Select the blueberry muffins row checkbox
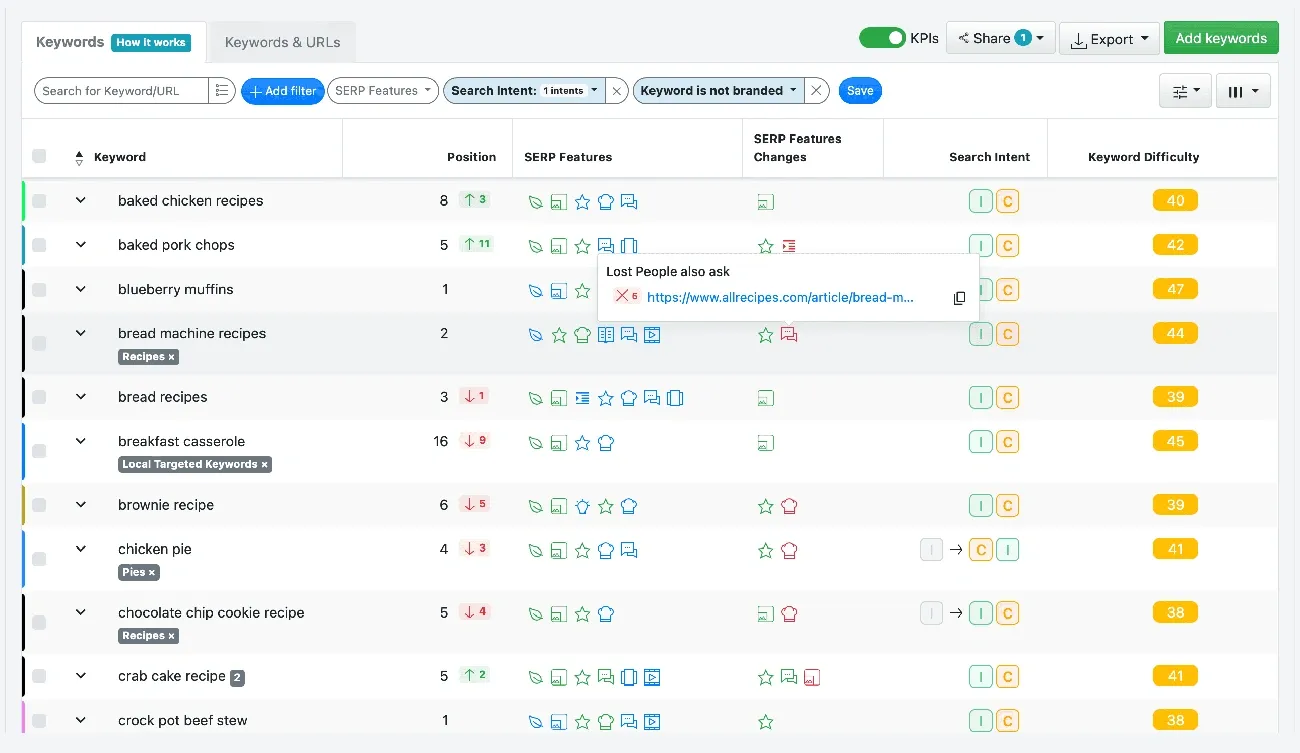Viewport: 1300px width, 753px height. (x=39, y=290)
